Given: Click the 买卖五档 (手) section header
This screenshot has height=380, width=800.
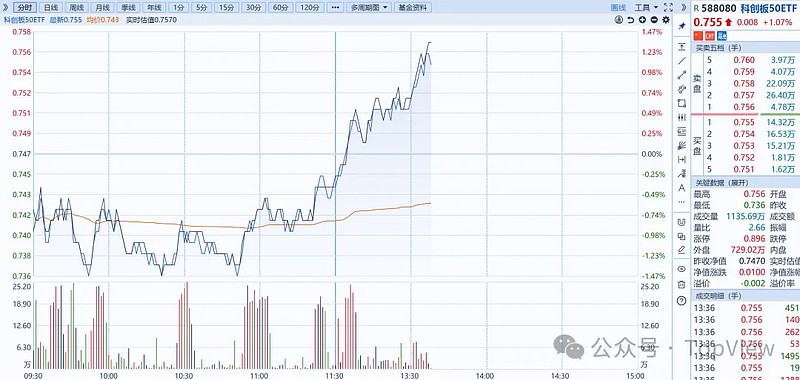Looking at the screenshot, I should point(745,48).
